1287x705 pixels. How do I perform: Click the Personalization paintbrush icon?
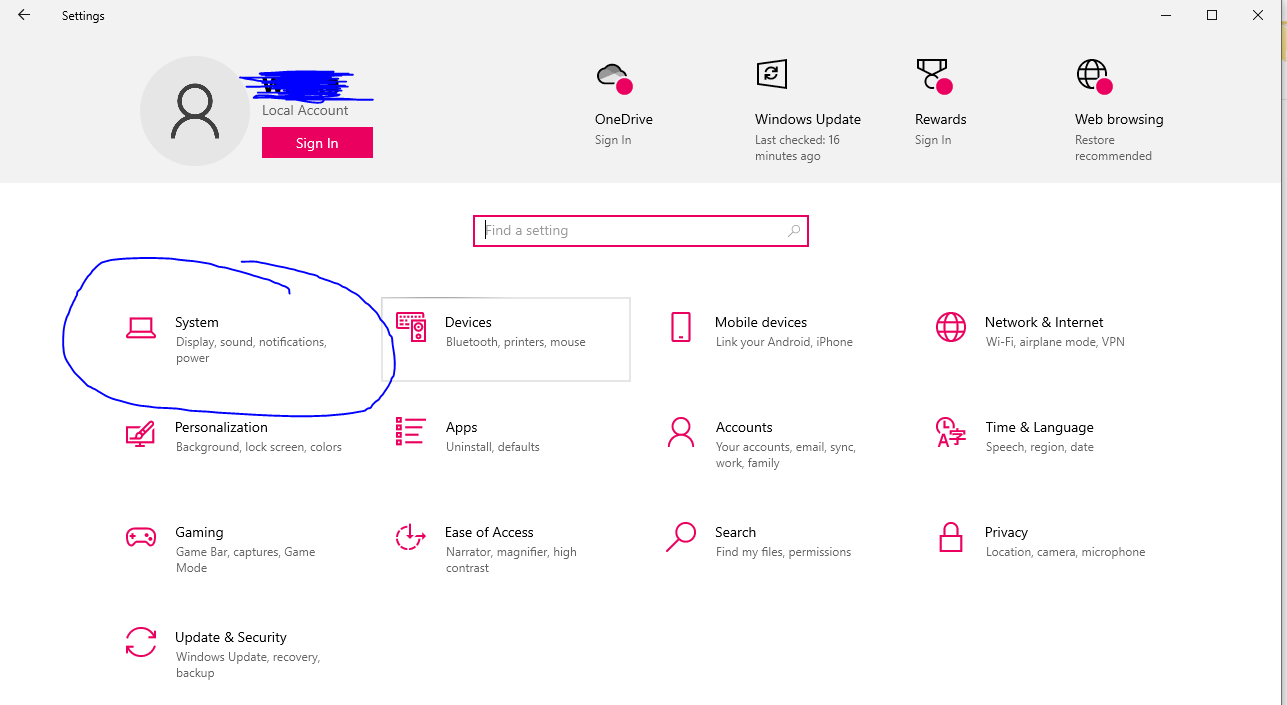[141, 433]
